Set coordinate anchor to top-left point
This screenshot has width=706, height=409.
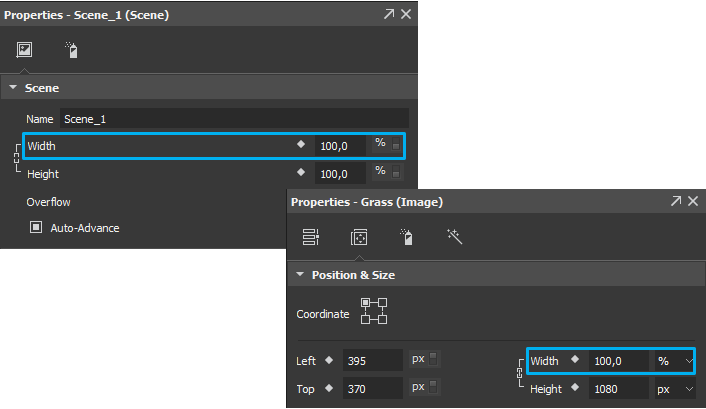click(365, 302)
